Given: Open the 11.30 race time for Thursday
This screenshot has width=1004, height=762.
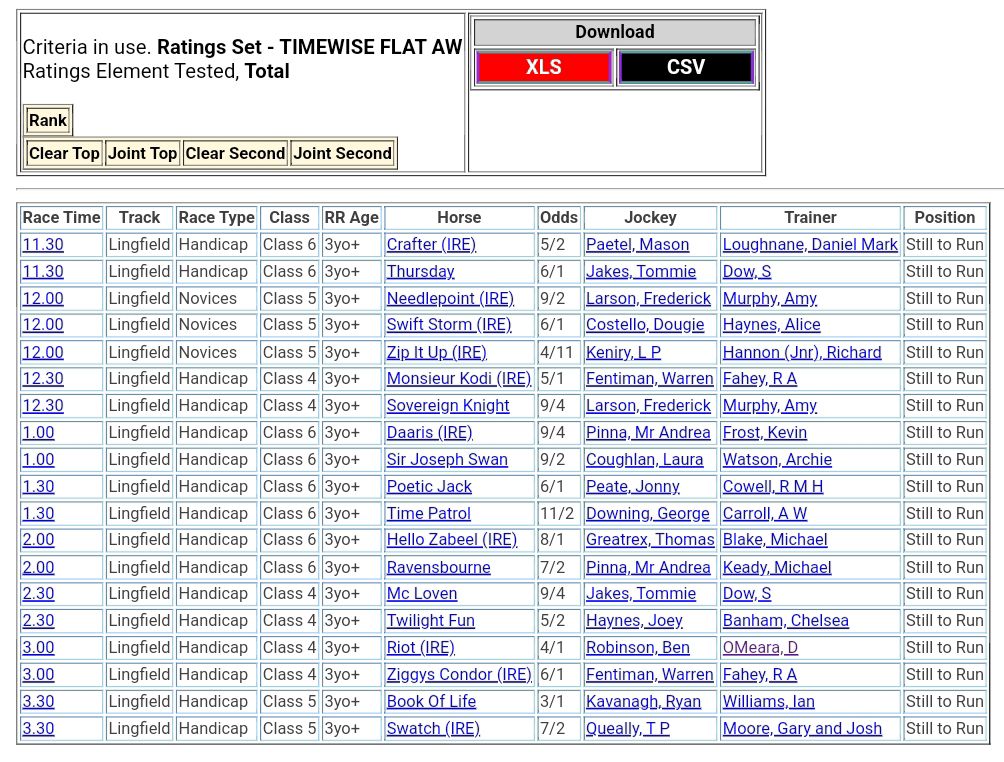Looking at the screenshot, I should point(43,271).
